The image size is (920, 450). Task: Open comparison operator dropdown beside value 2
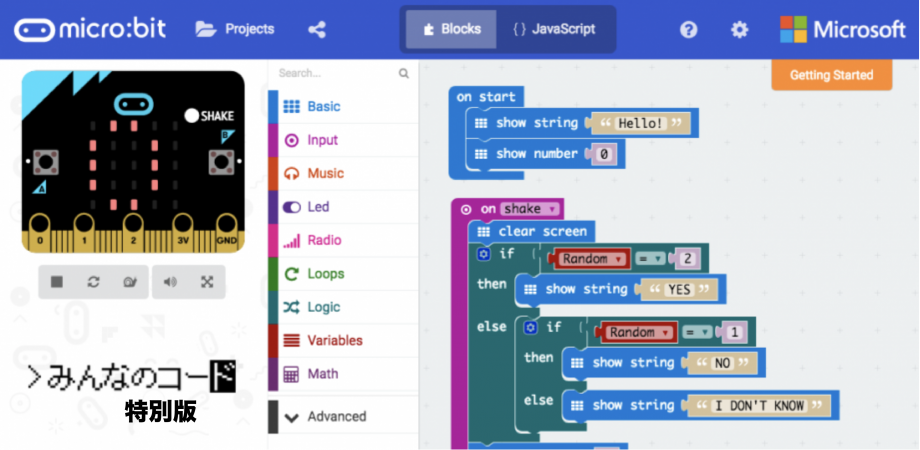[x=651, y=259]
